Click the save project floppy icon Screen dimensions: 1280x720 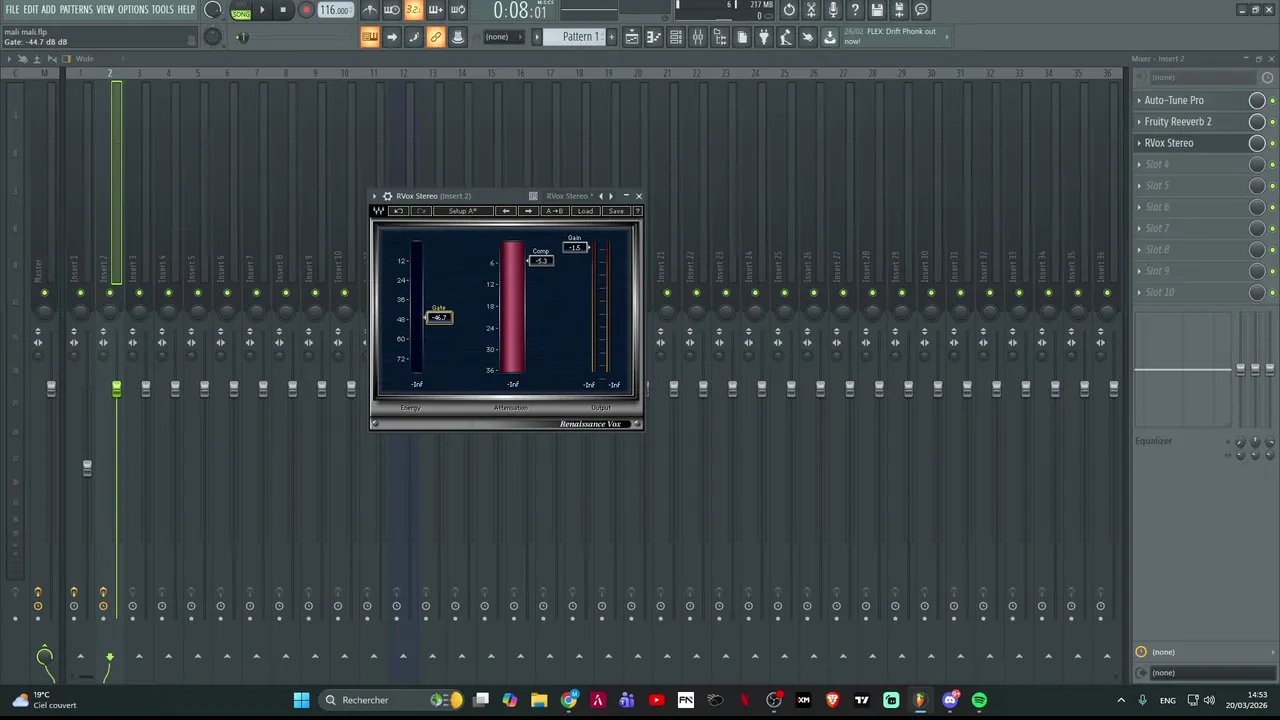(877, 10)
